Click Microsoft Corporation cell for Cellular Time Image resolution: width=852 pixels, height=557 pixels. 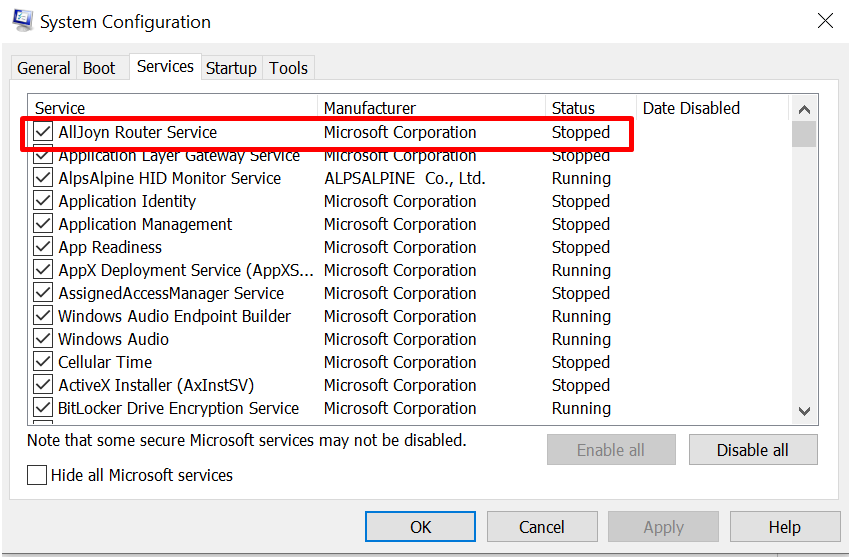click(x=400, y=362)
